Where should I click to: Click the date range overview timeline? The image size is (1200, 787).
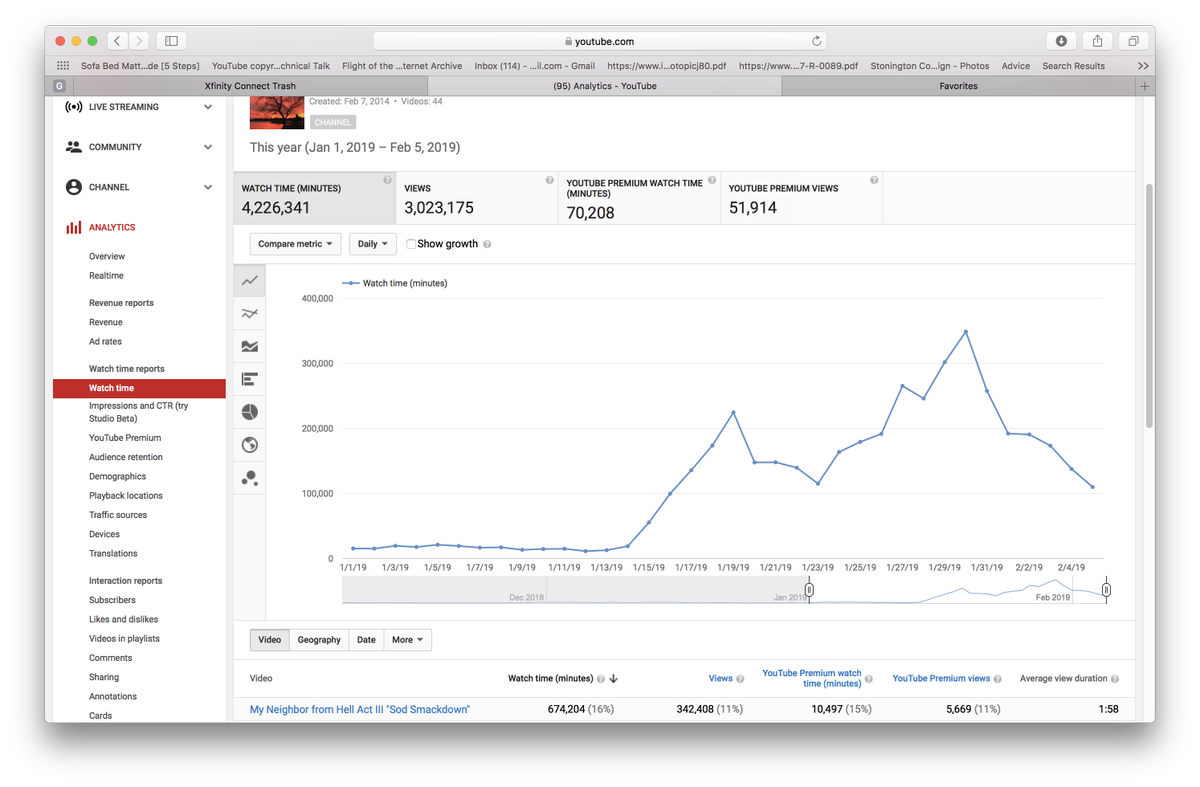(724, 590)
